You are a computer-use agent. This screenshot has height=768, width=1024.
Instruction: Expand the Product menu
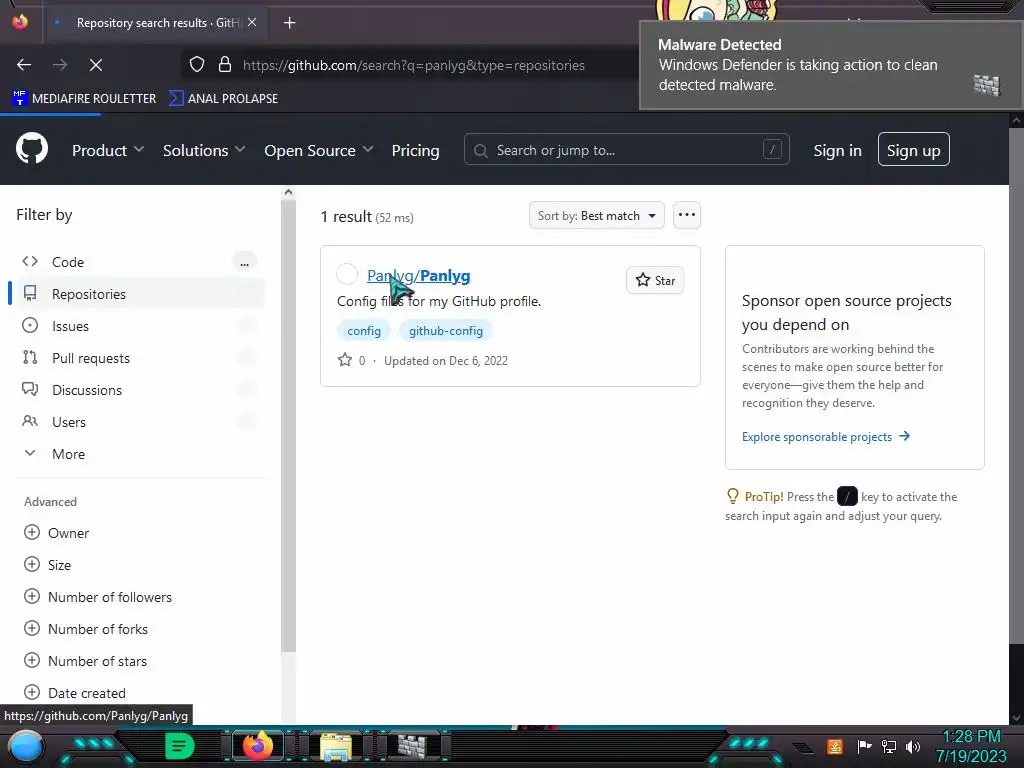[x=108, y=150]
